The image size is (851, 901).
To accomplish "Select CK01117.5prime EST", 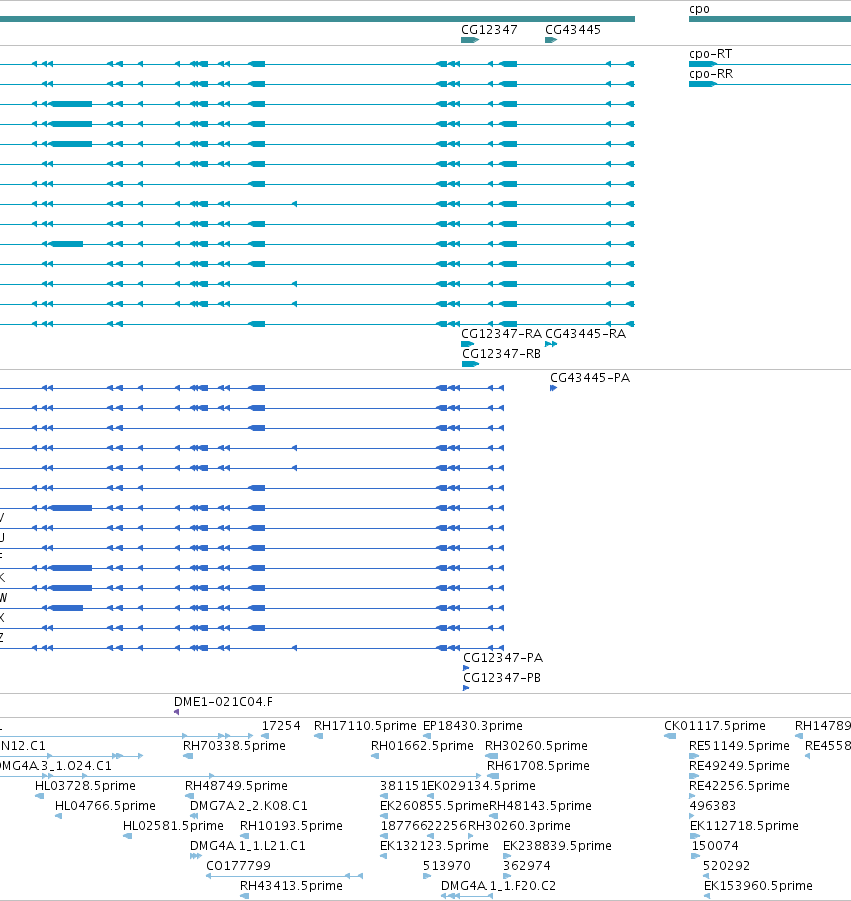I will (x=715, y=726).
